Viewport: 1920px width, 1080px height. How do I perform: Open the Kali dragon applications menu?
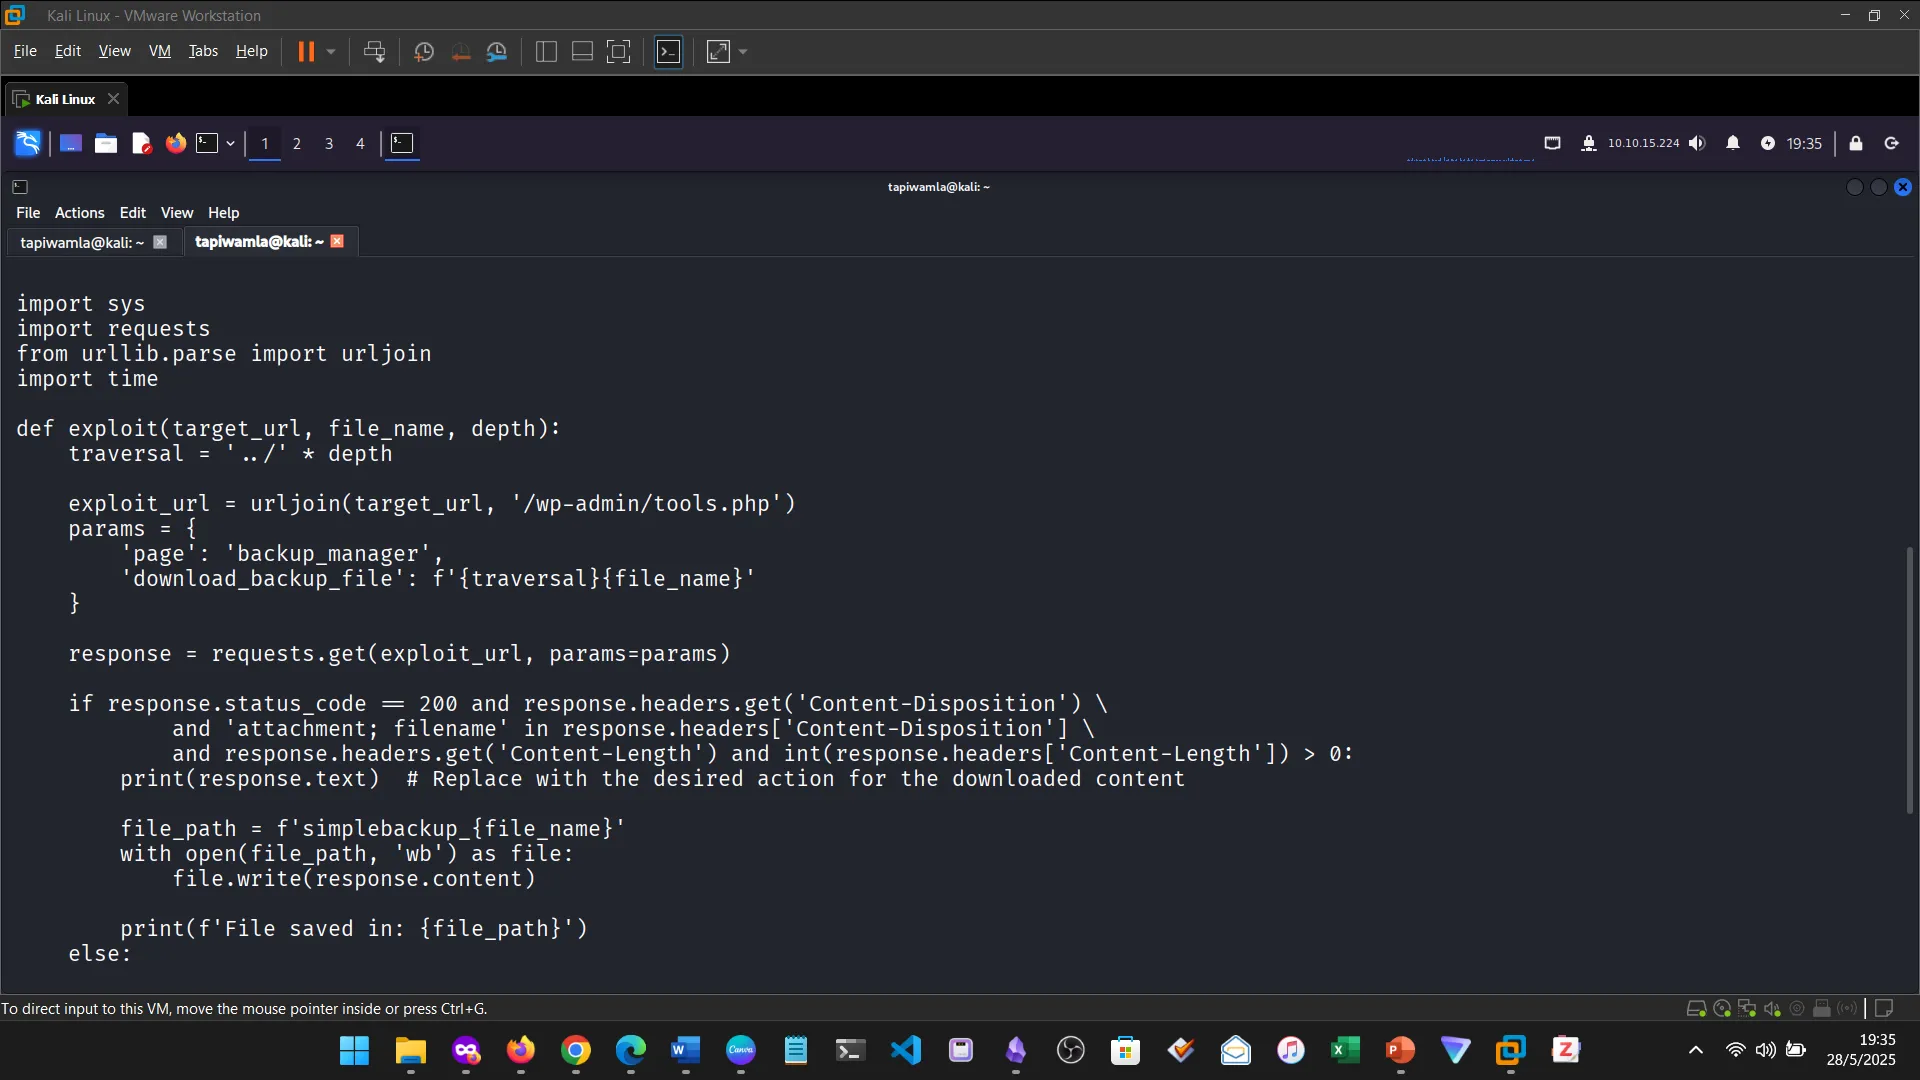tap(27, 143)
